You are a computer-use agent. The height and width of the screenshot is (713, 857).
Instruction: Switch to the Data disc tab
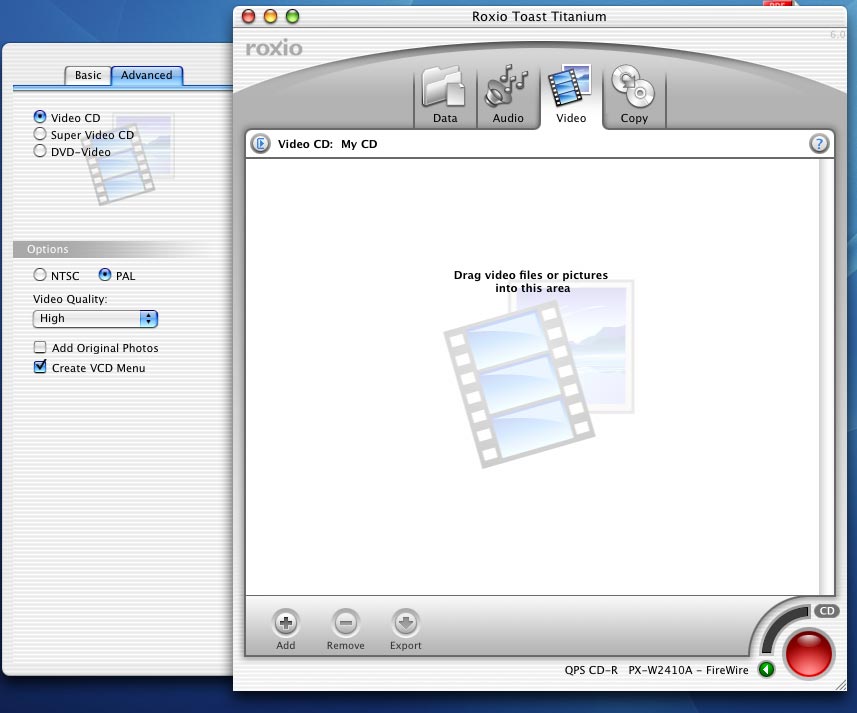pos(445,96)
